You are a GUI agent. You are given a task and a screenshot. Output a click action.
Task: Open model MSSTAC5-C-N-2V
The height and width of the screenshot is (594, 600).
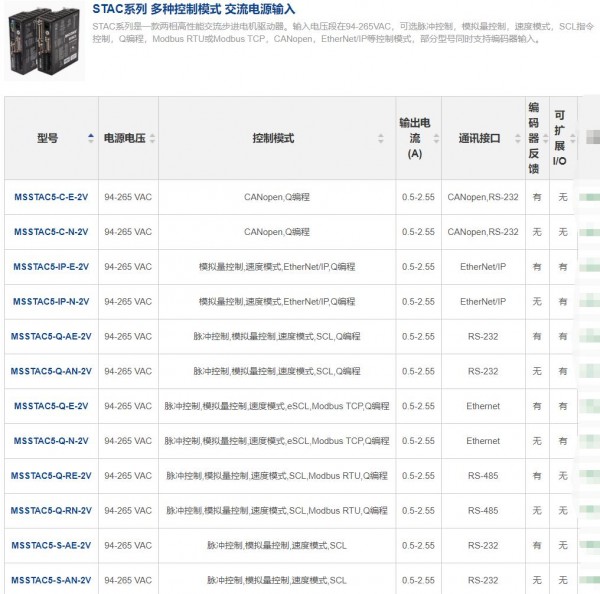(x=51, y=232)
